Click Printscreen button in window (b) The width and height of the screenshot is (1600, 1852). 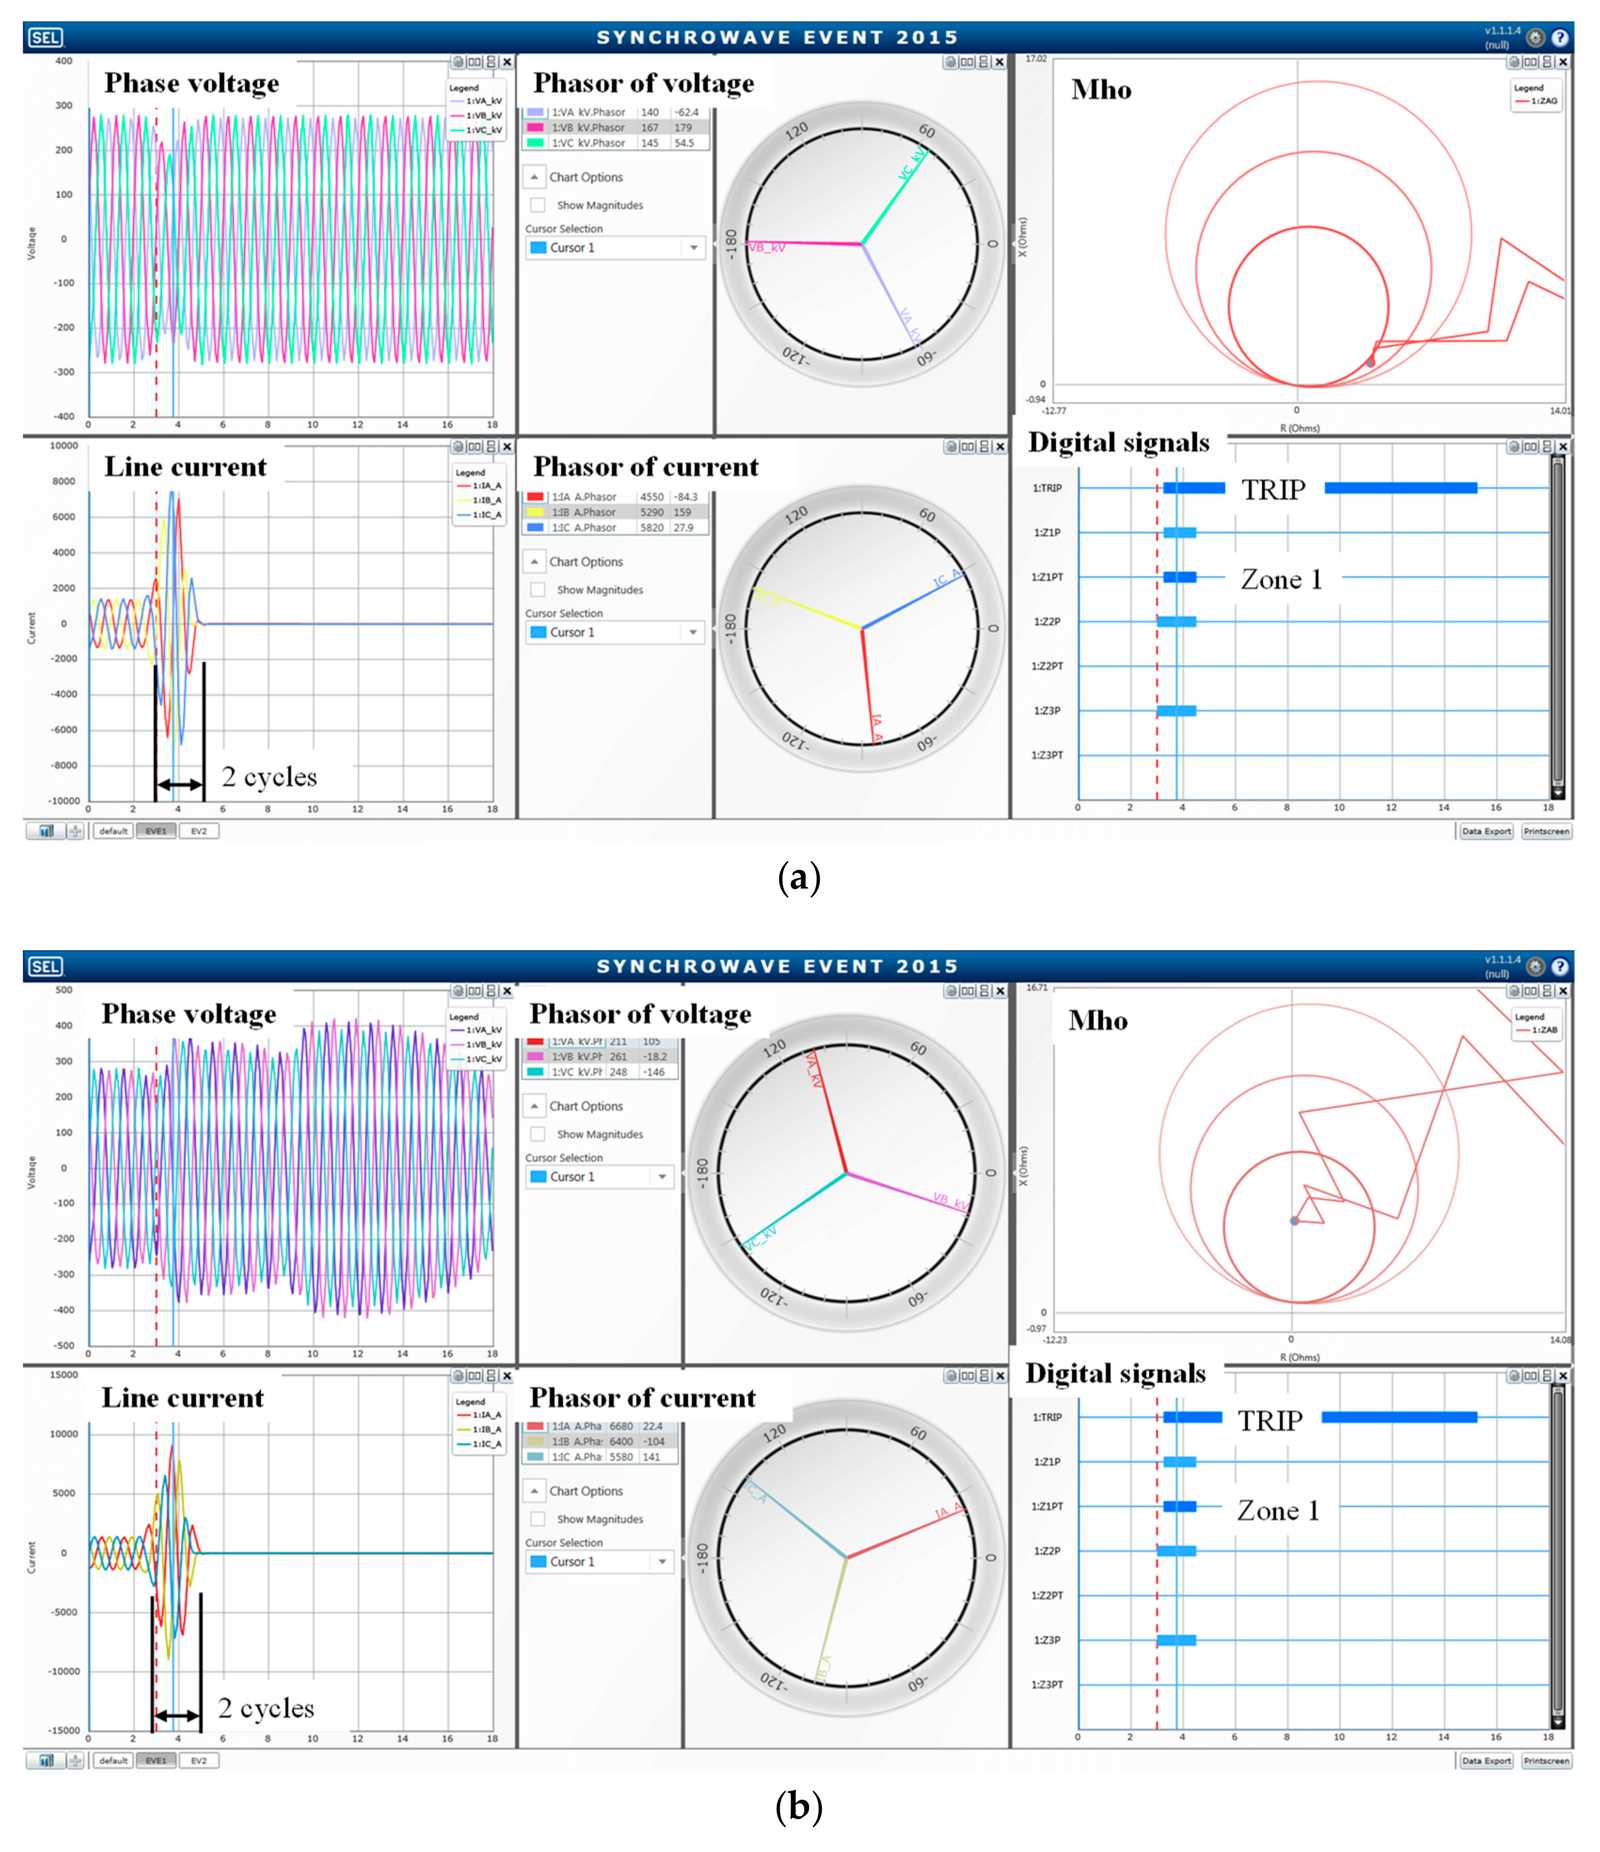pyautogui.click(x=1546, y=1760)
